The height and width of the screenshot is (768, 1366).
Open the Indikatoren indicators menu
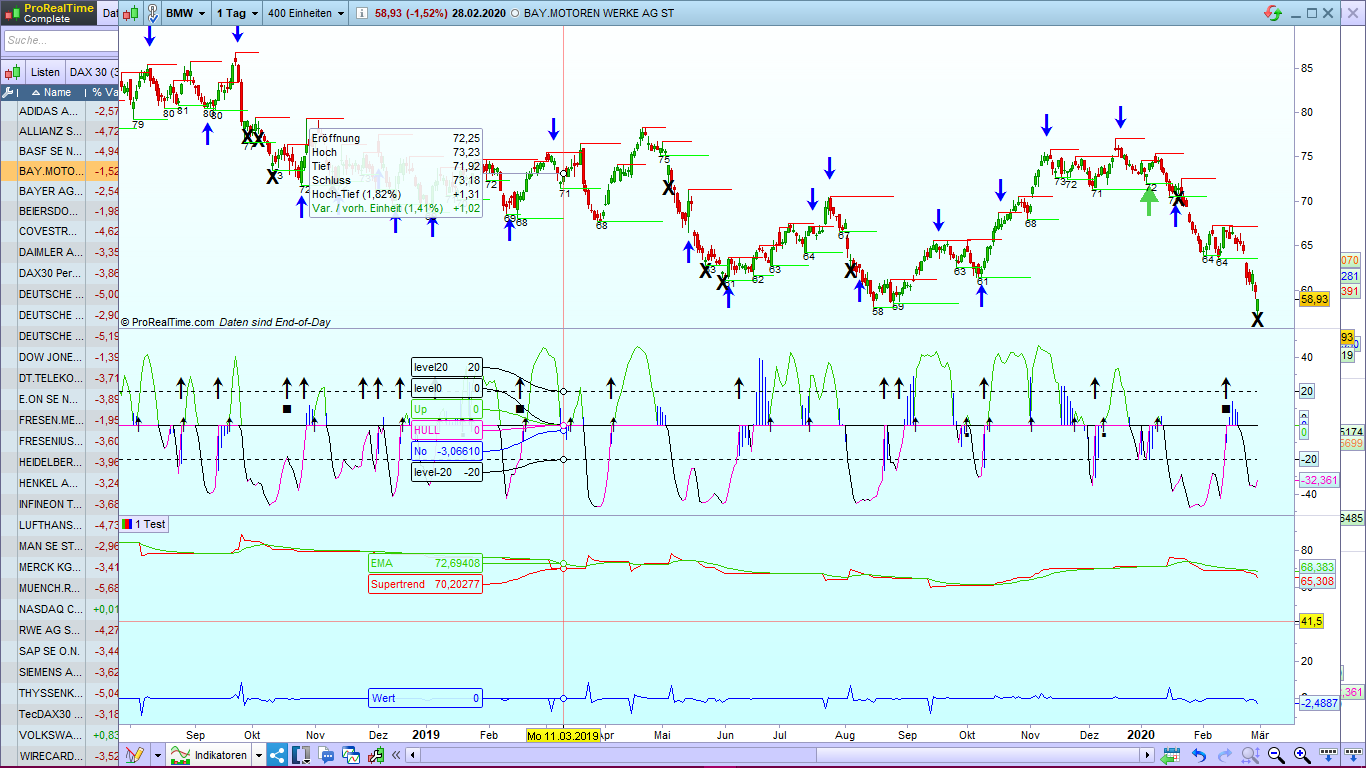(x=209, y=755)
